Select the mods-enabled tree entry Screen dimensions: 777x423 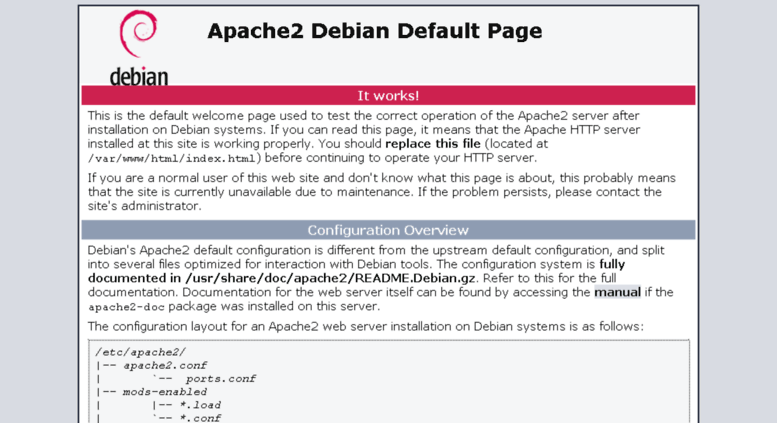165,392
